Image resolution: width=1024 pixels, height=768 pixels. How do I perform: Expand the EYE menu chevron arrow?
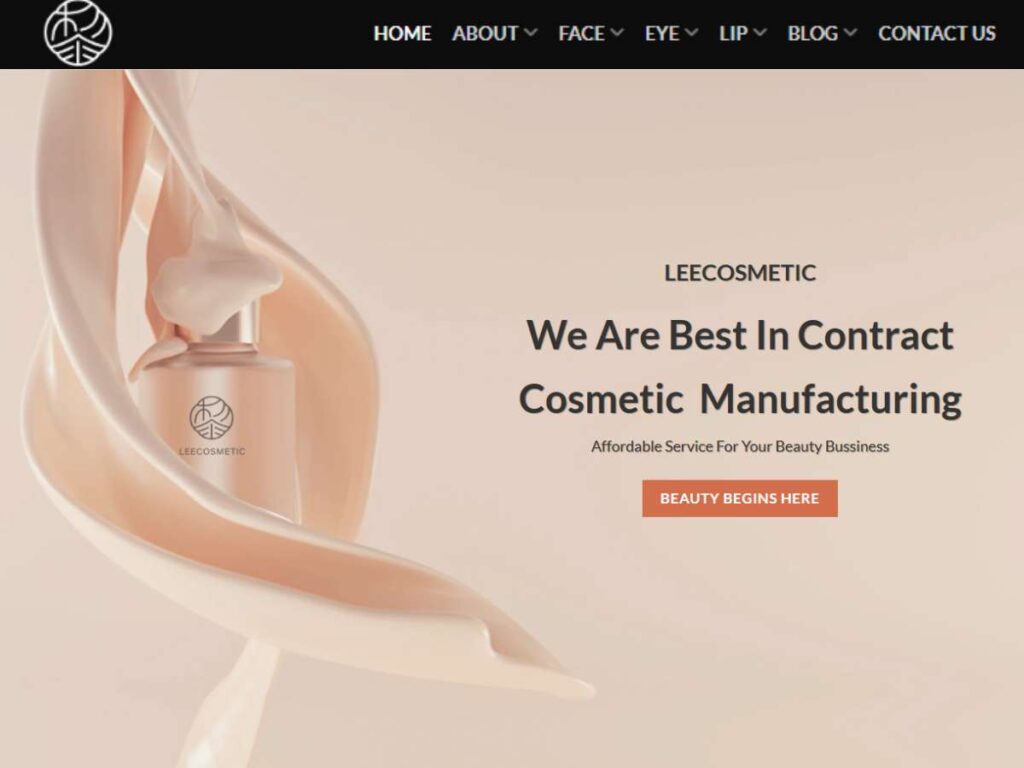(692, 33)
